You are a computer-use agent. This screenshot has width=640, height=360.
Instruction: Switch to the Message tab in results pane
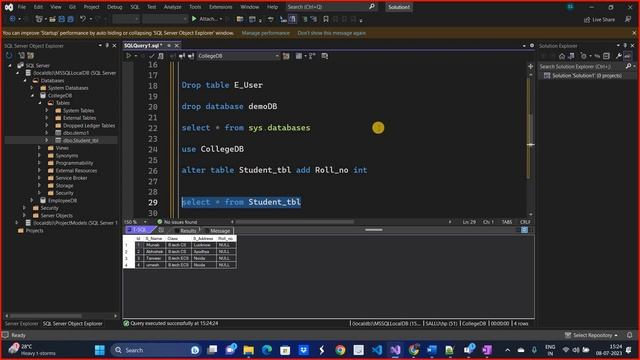click(x=220, y=231)
